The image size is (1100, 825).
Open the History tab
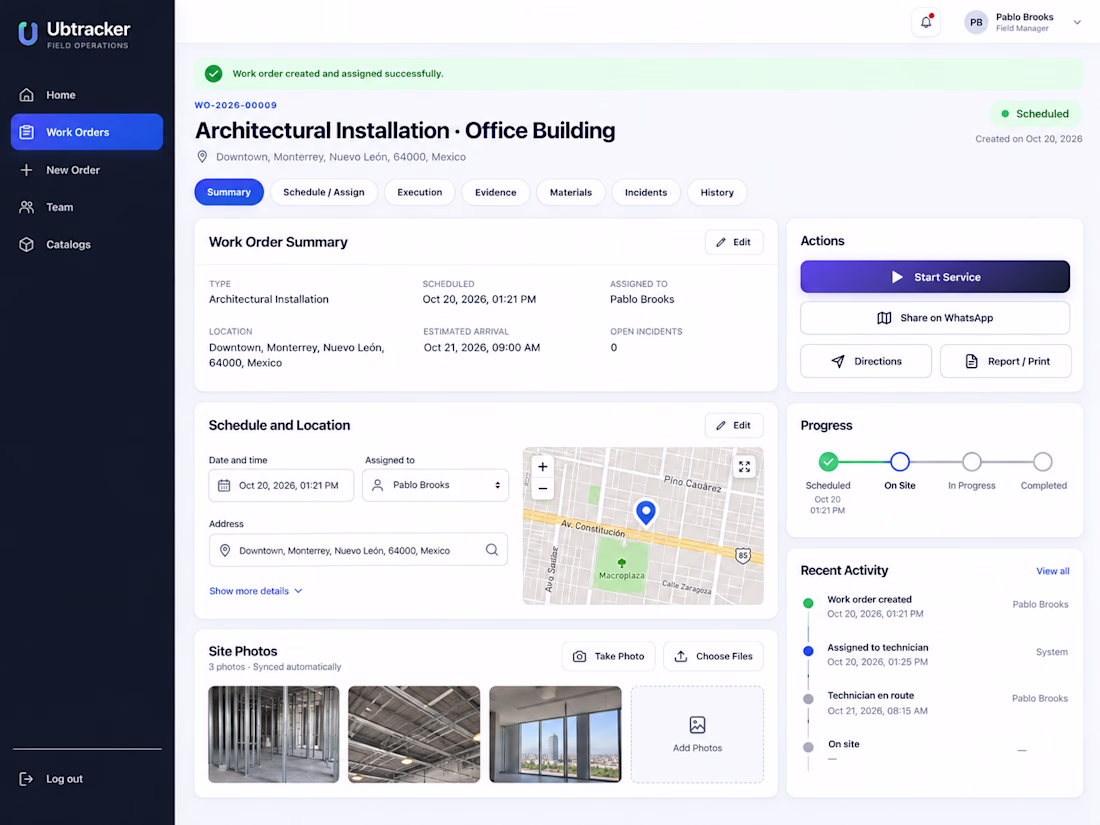tap(717, 192)
